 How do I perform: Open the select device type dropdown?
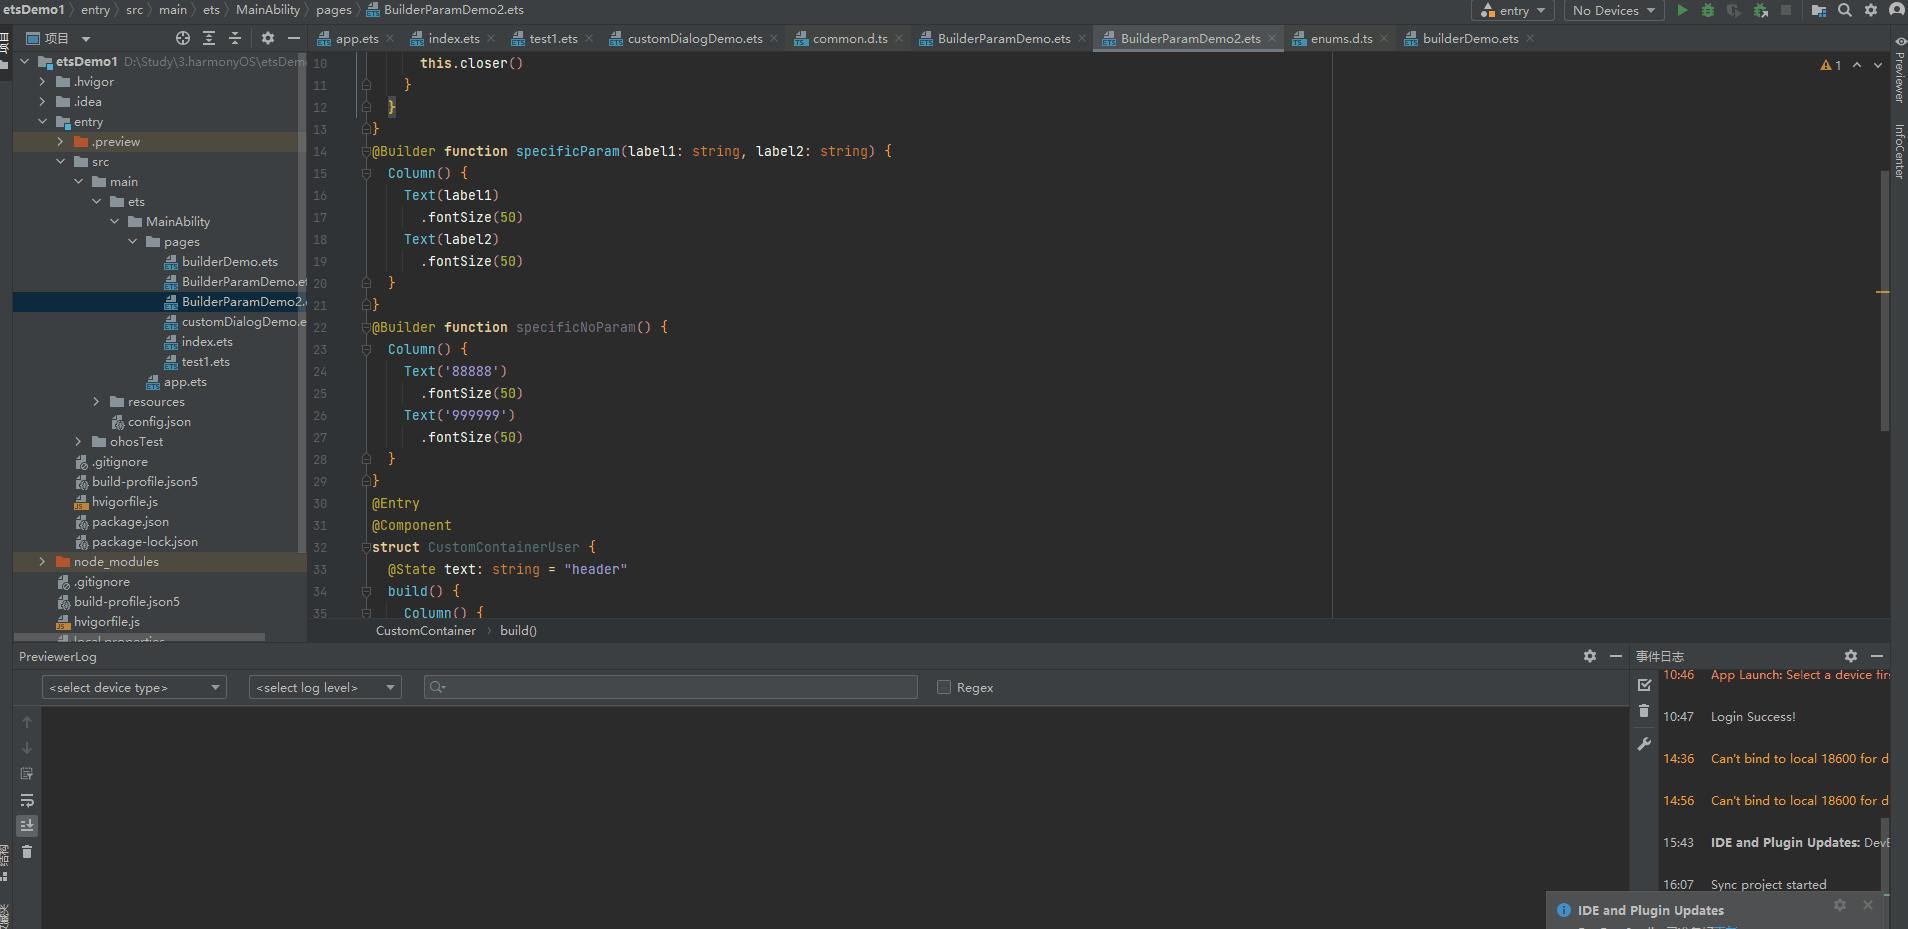(x=134, y=687)
